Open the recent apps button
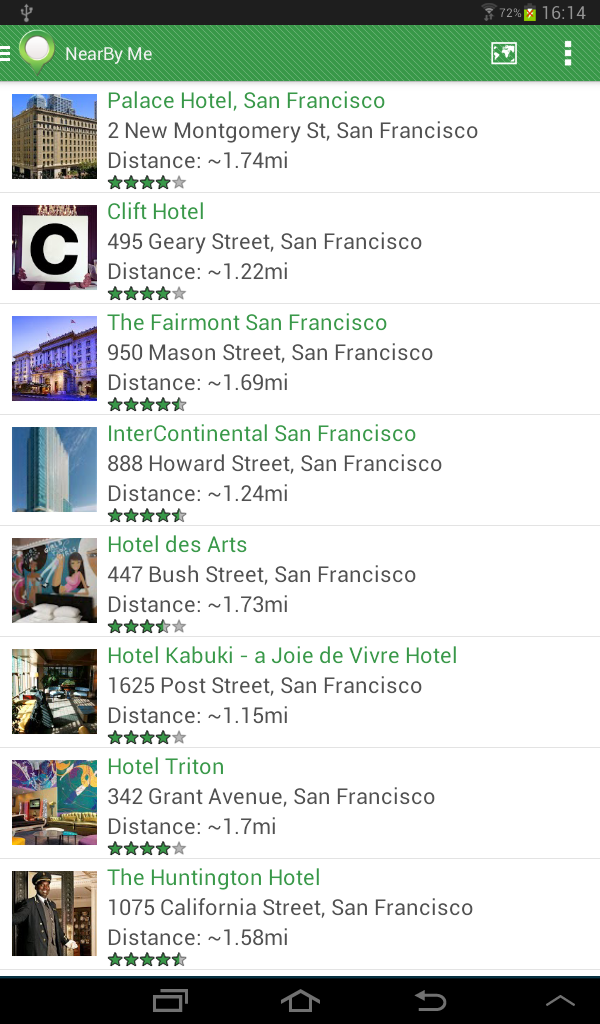This screenshot has width=600, height=1024. pos(170,1000)
